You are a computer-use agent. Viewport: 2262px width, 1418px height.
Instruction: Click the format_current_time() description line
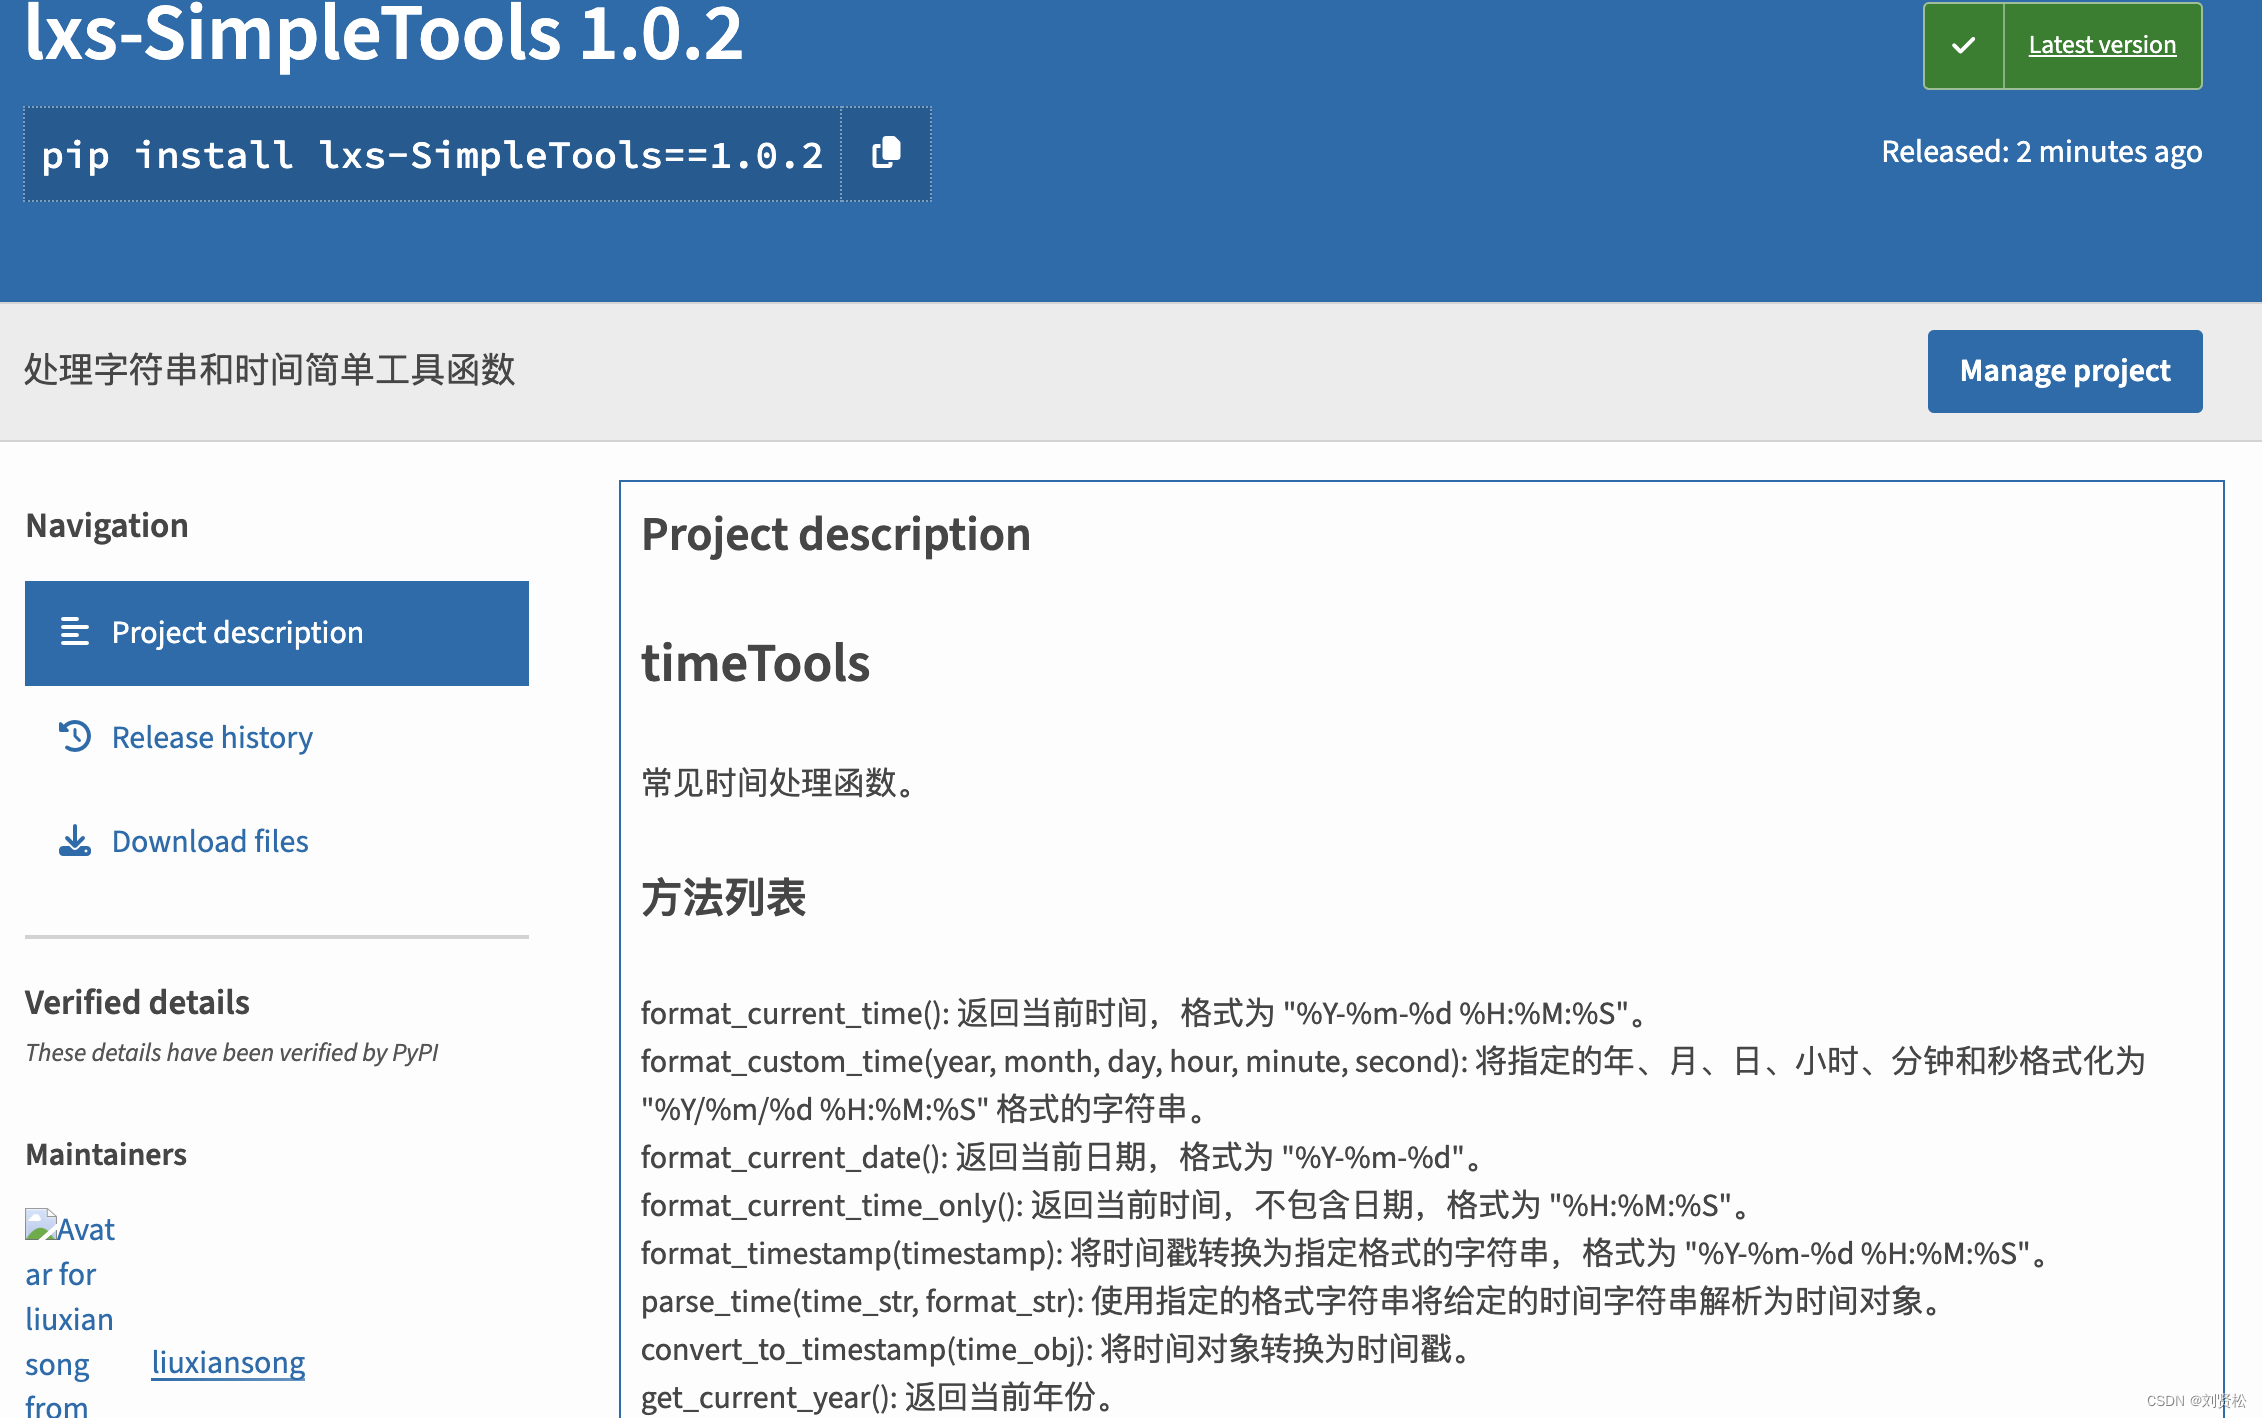pos(1144,1013)
